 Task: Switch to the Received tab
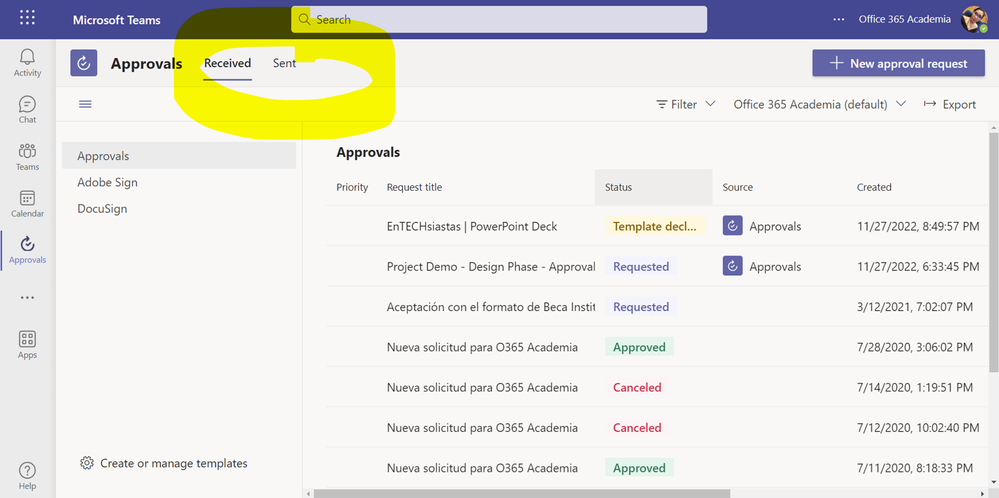[x=227, y=64]
